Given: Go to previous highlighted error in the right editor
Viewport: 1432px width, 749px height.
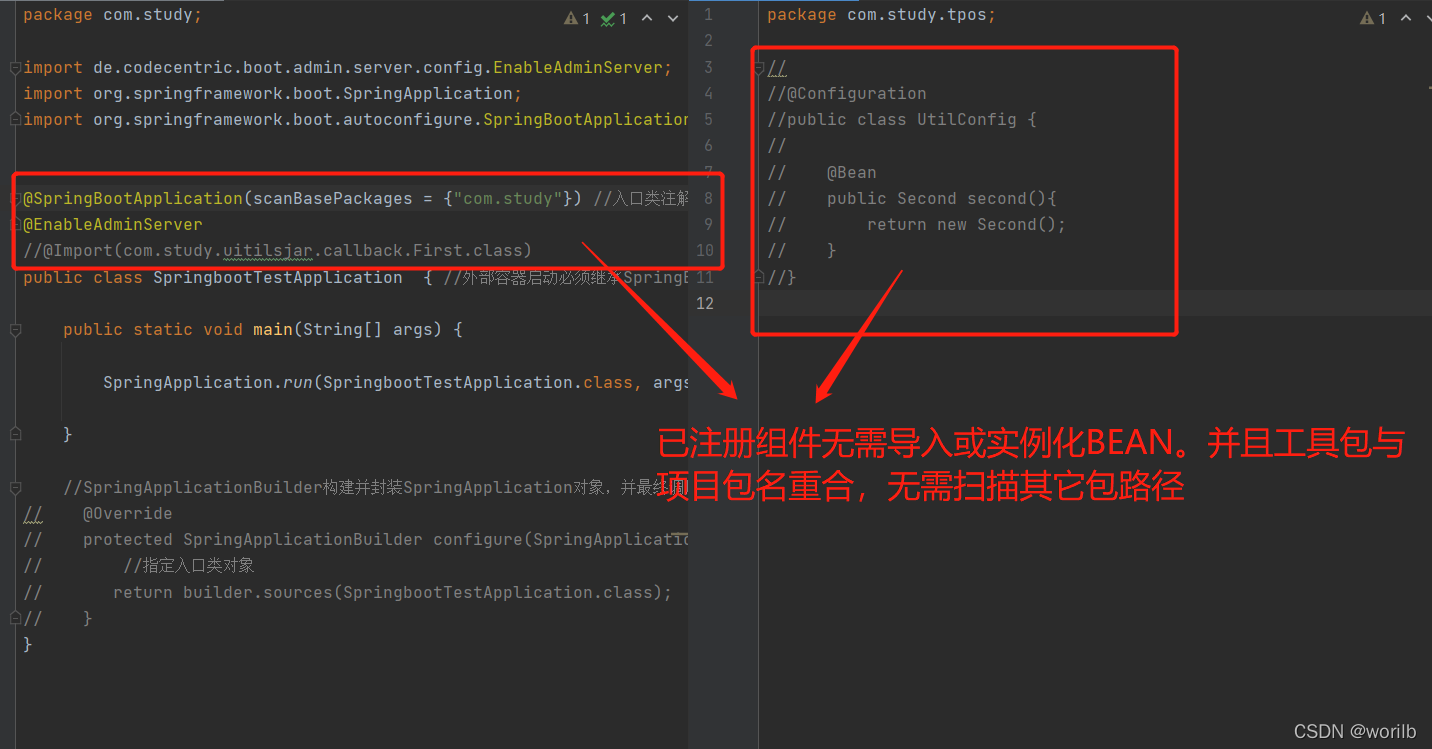Looking at the screenshot, I should (x=1407, y=18).
